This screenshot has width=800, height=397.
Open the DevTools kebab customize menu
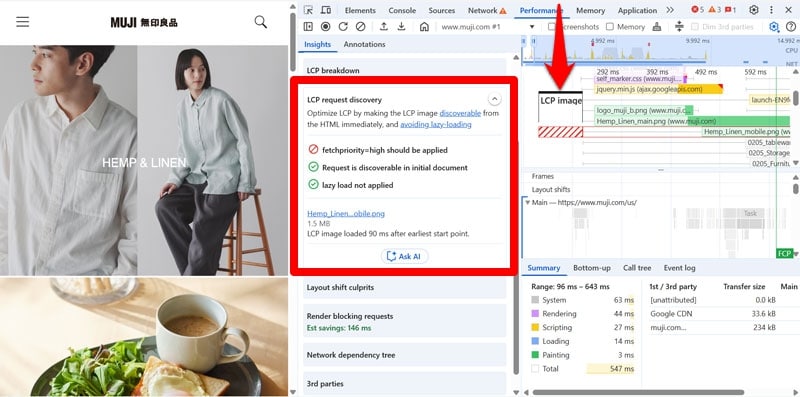[771, 10]
